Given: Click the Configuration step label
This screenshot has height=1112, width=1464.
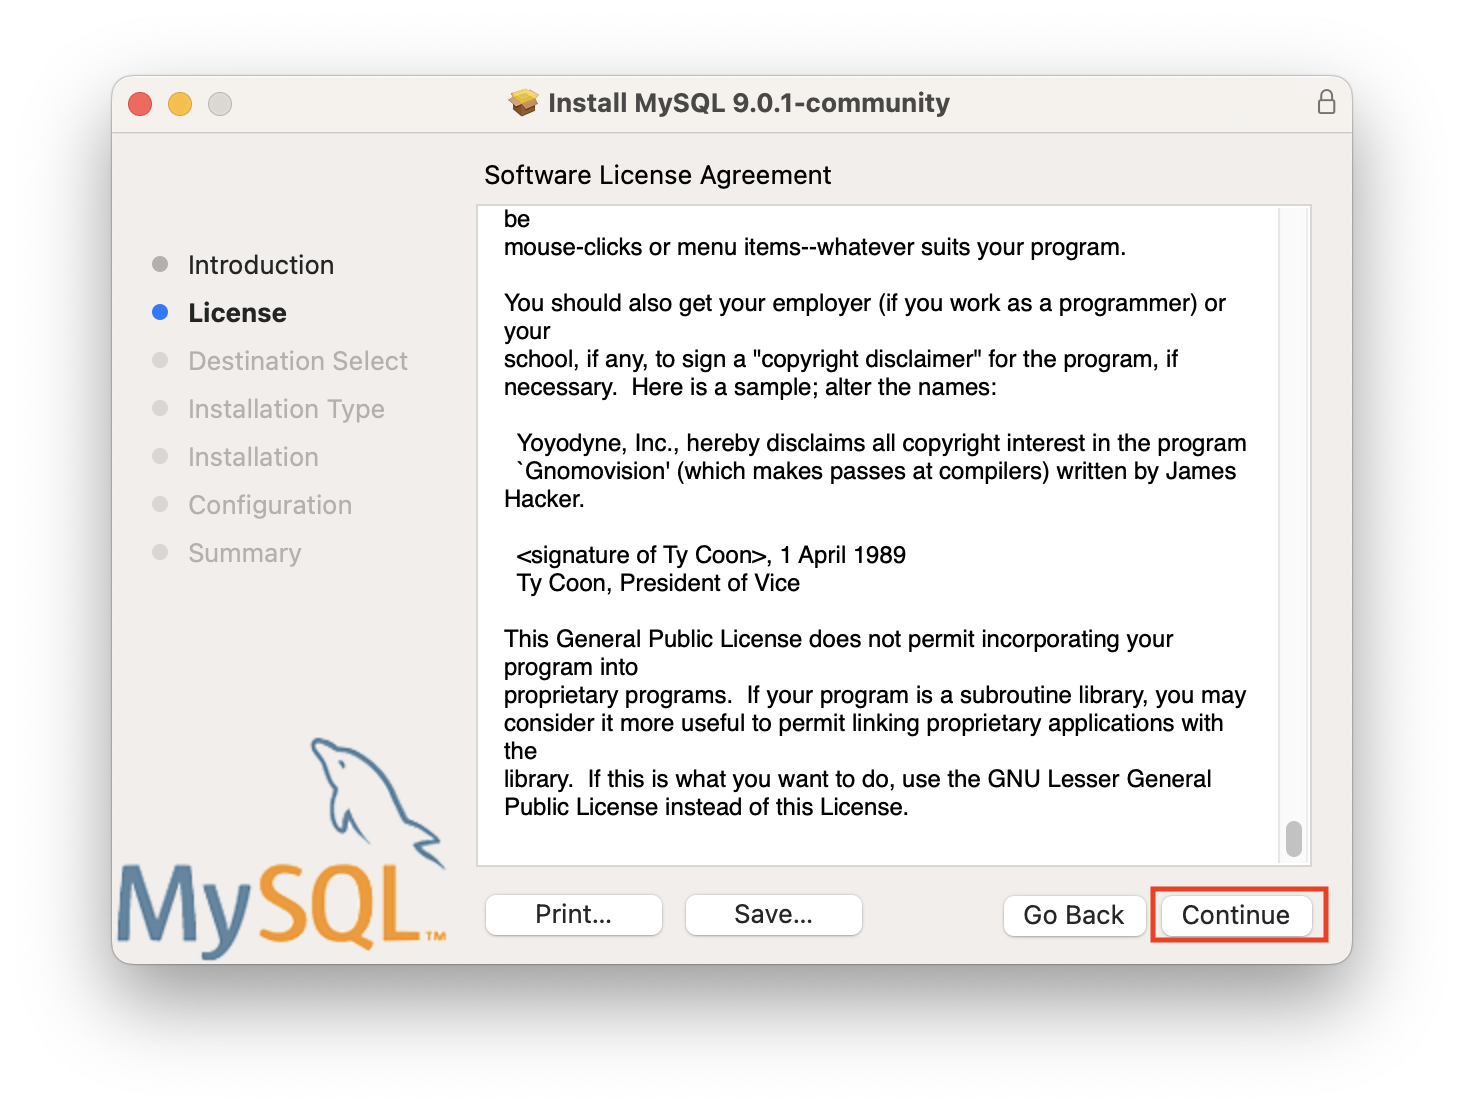Looking at the screenshot, I should pos(270,505).
